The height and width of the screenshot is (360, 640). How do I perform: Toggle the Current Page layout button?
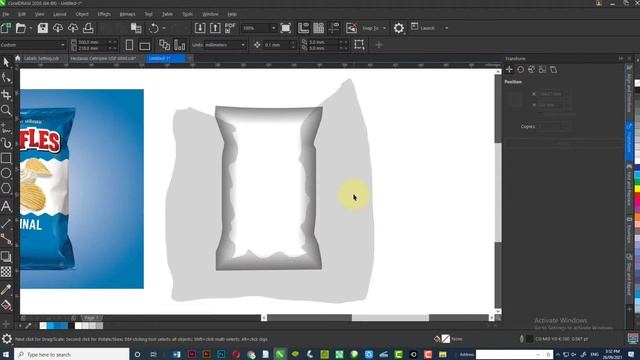(x=180, y=44)
